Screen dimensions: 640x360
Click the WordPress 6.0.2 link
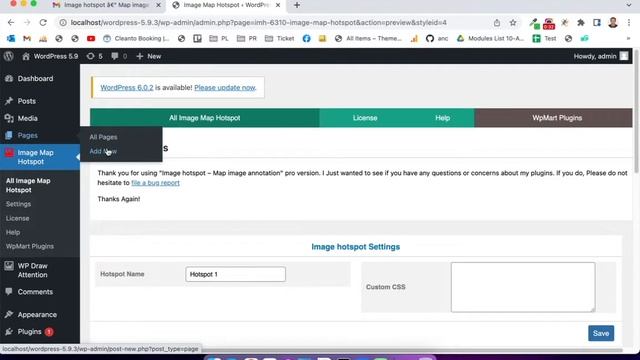pyautogui.click(x=127, y=88)
